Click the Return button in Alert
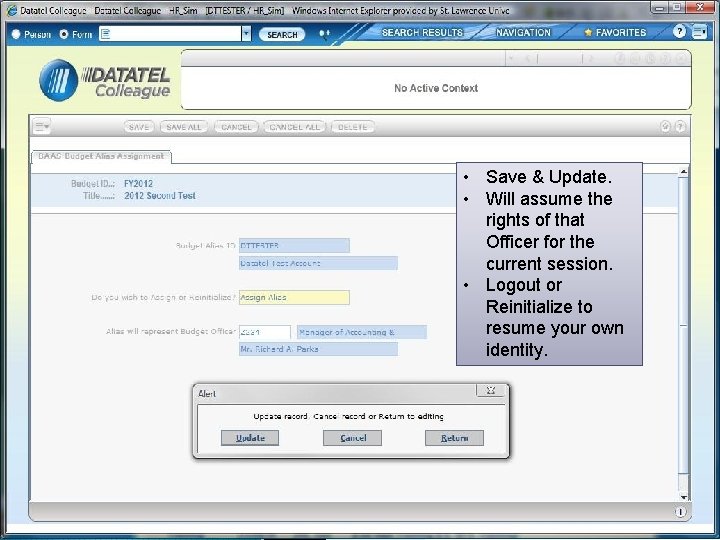The width and height of the screenshot is (720, 540). click(x=454, y=438)
